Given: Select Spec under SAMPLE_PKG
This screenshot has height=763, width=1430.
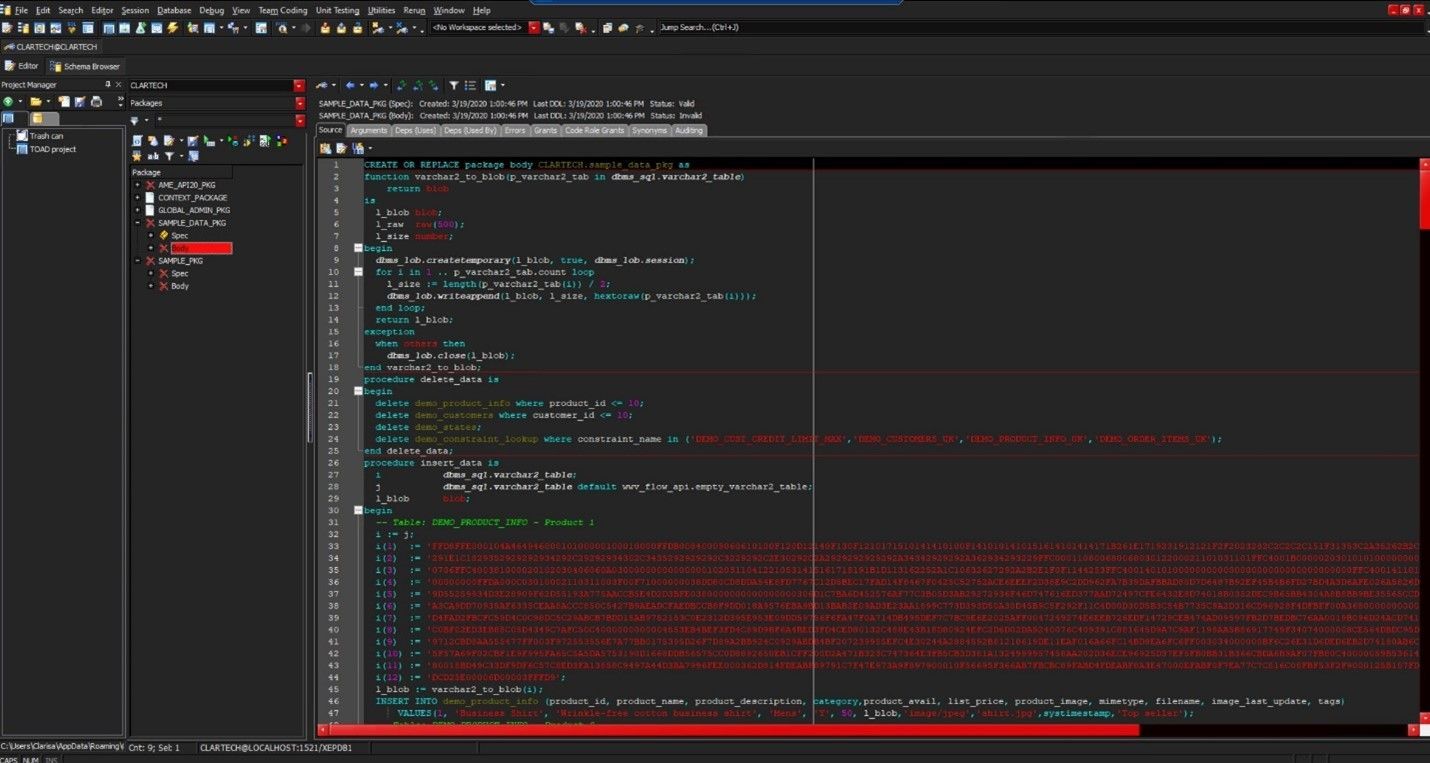Looking at the screenshot, I should click(x=179, y=273).
